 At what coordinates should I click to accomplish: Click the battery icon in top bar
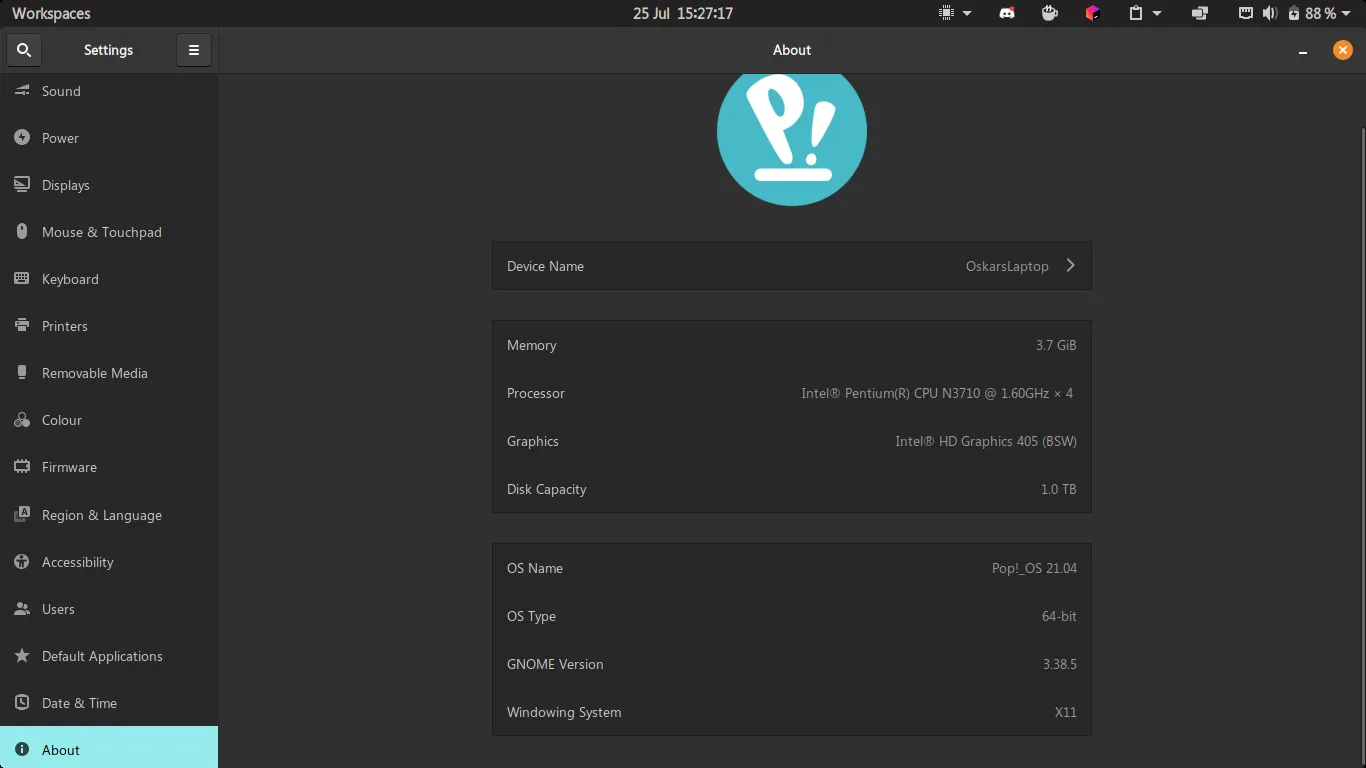point(1294,13)
